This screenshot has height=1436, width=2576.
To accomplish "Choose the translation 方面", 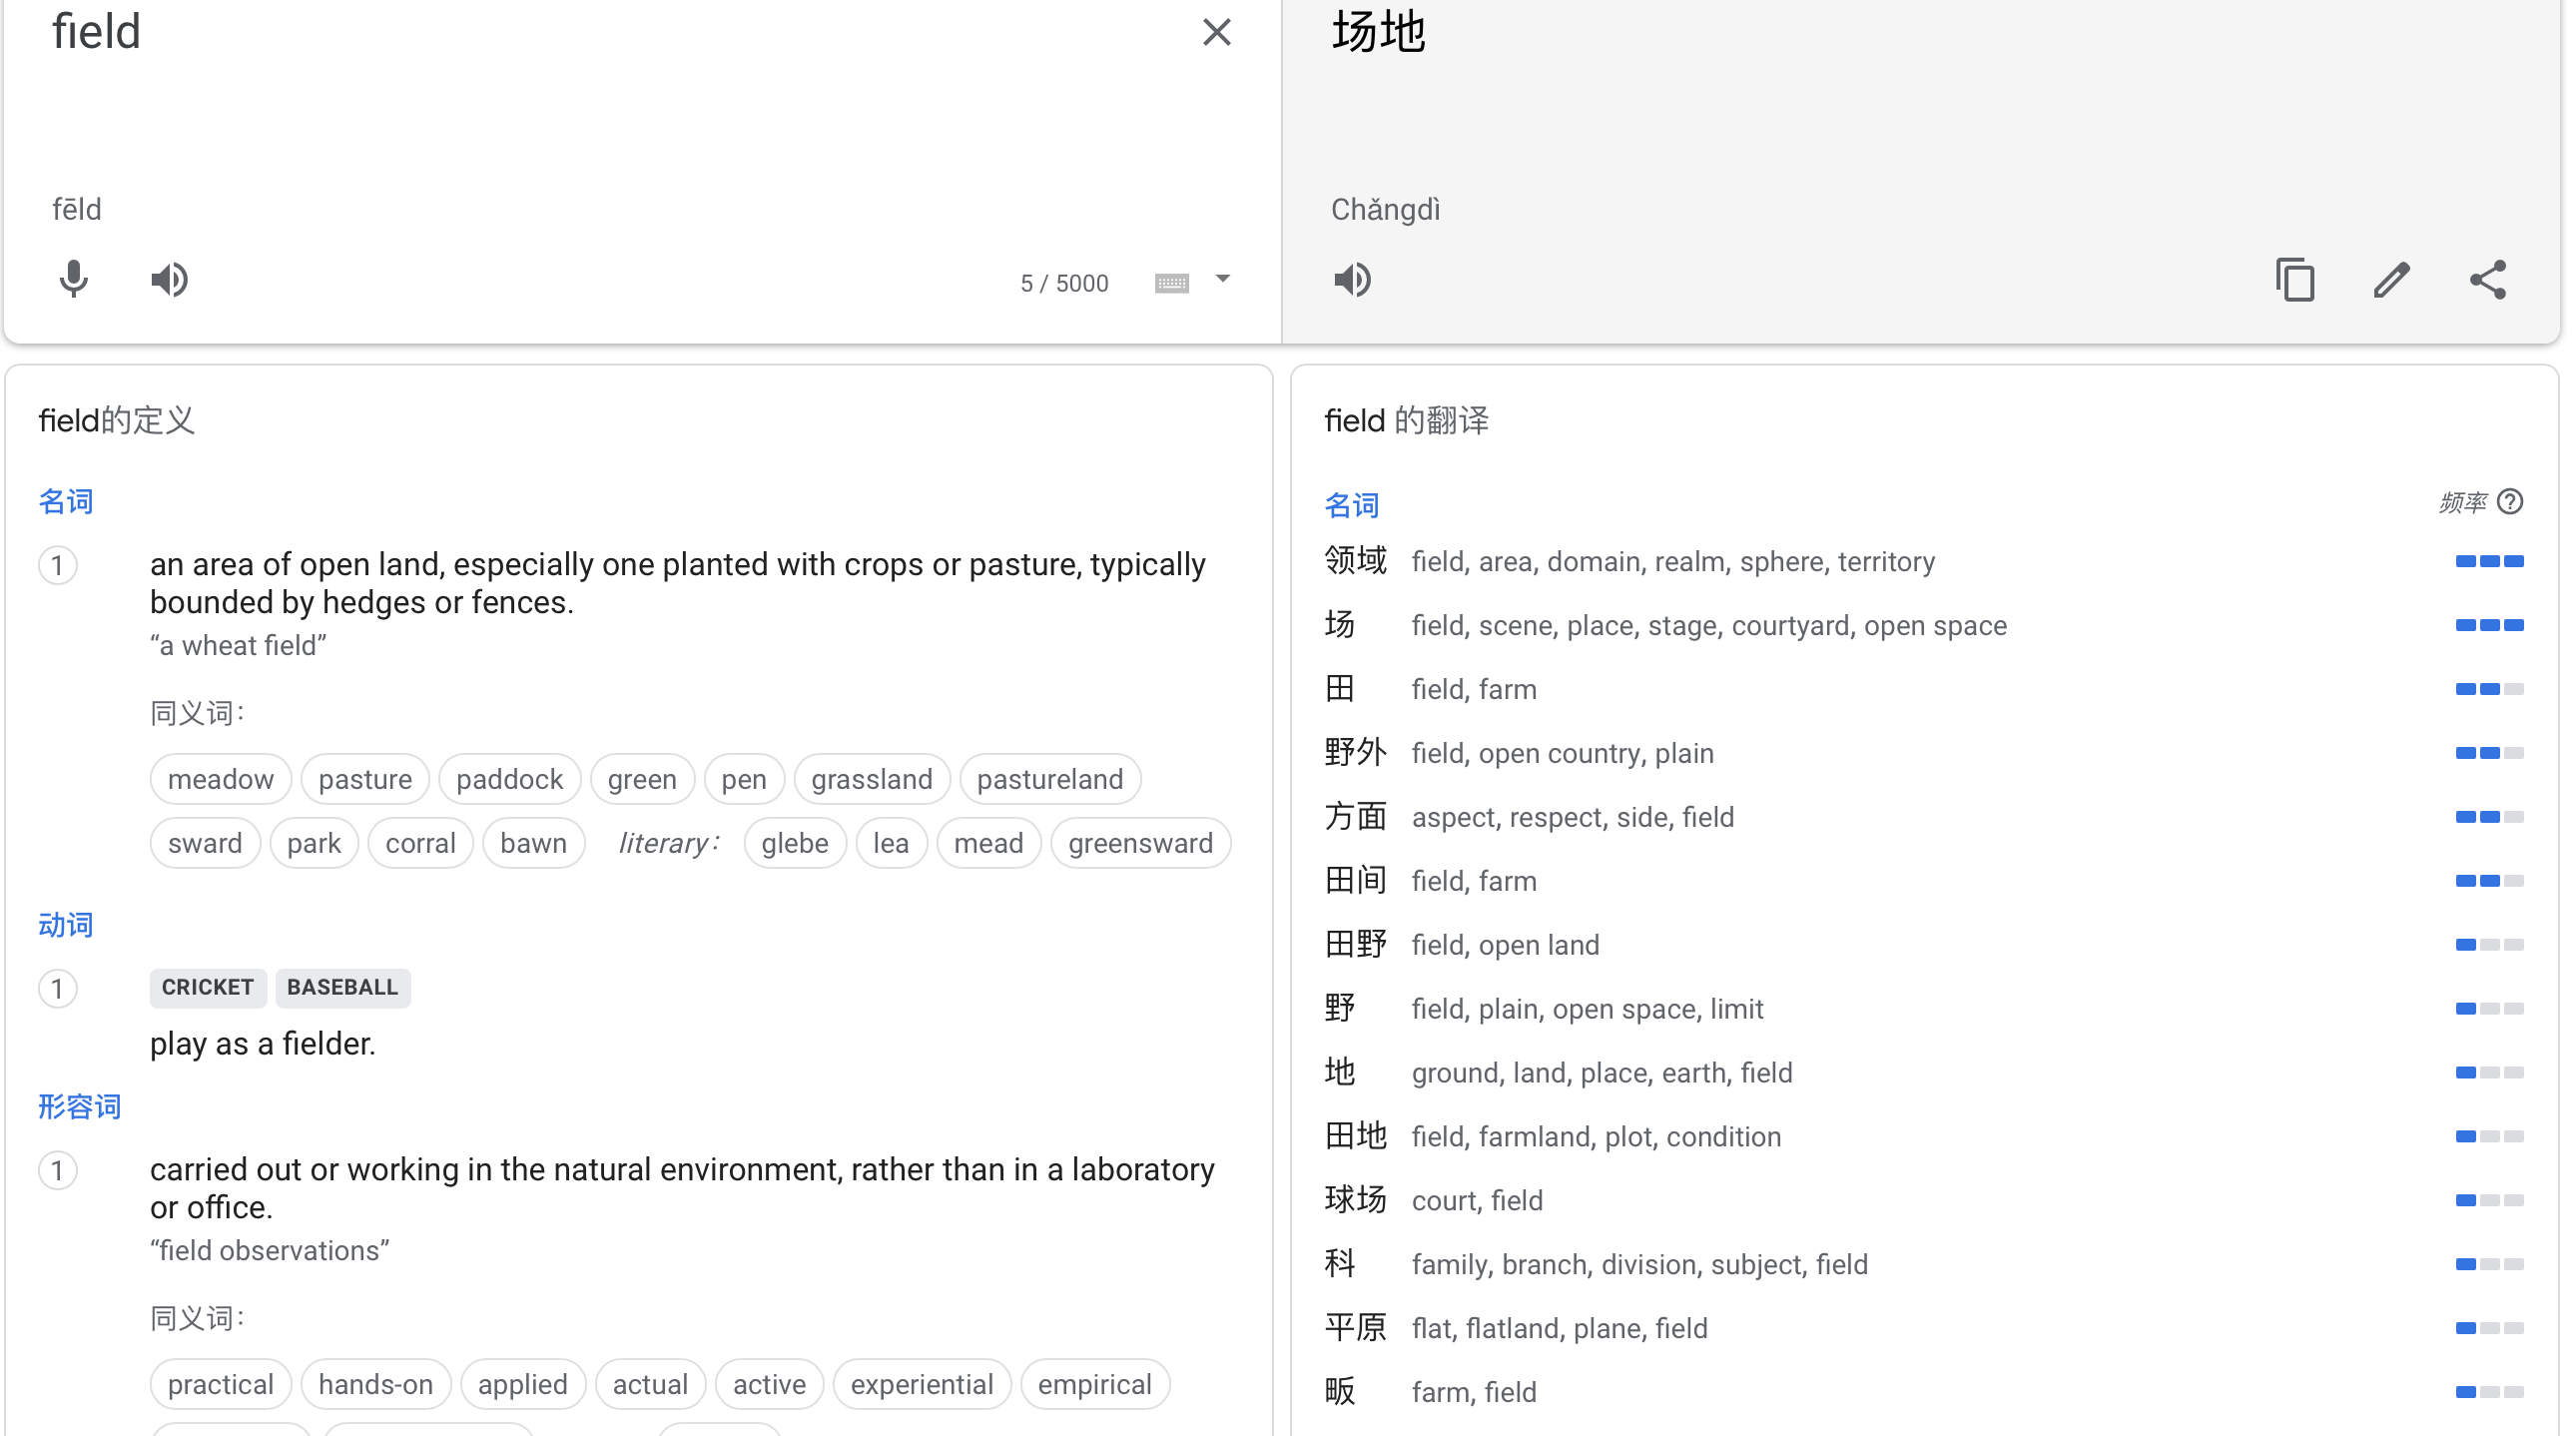I will [x=1355, y=817].
